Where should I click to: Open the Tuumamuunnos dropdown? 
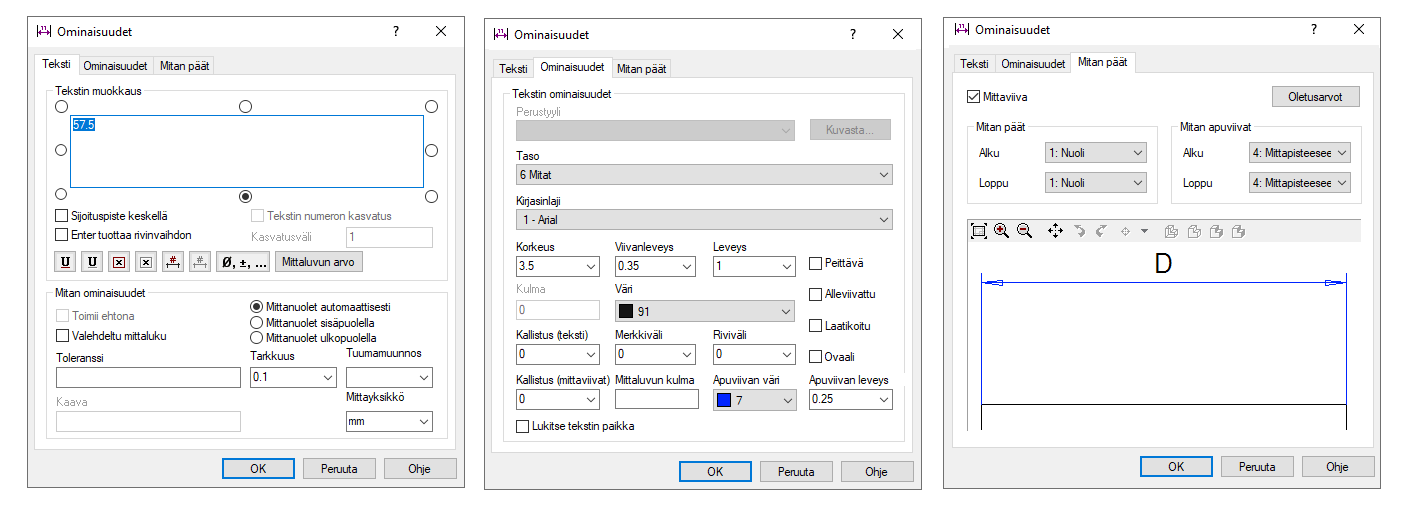[x=389, y=377]
